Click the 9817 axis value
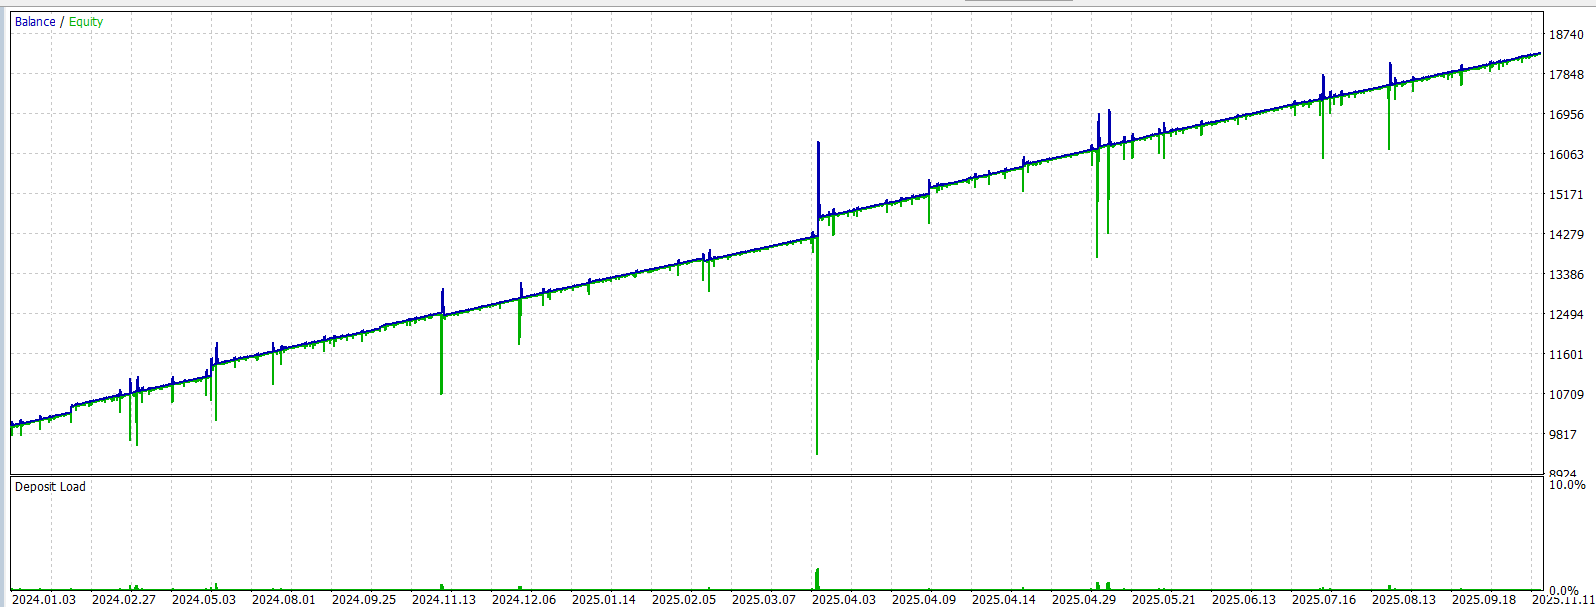Screen dimensions: 1596x607 [1563, 435]
